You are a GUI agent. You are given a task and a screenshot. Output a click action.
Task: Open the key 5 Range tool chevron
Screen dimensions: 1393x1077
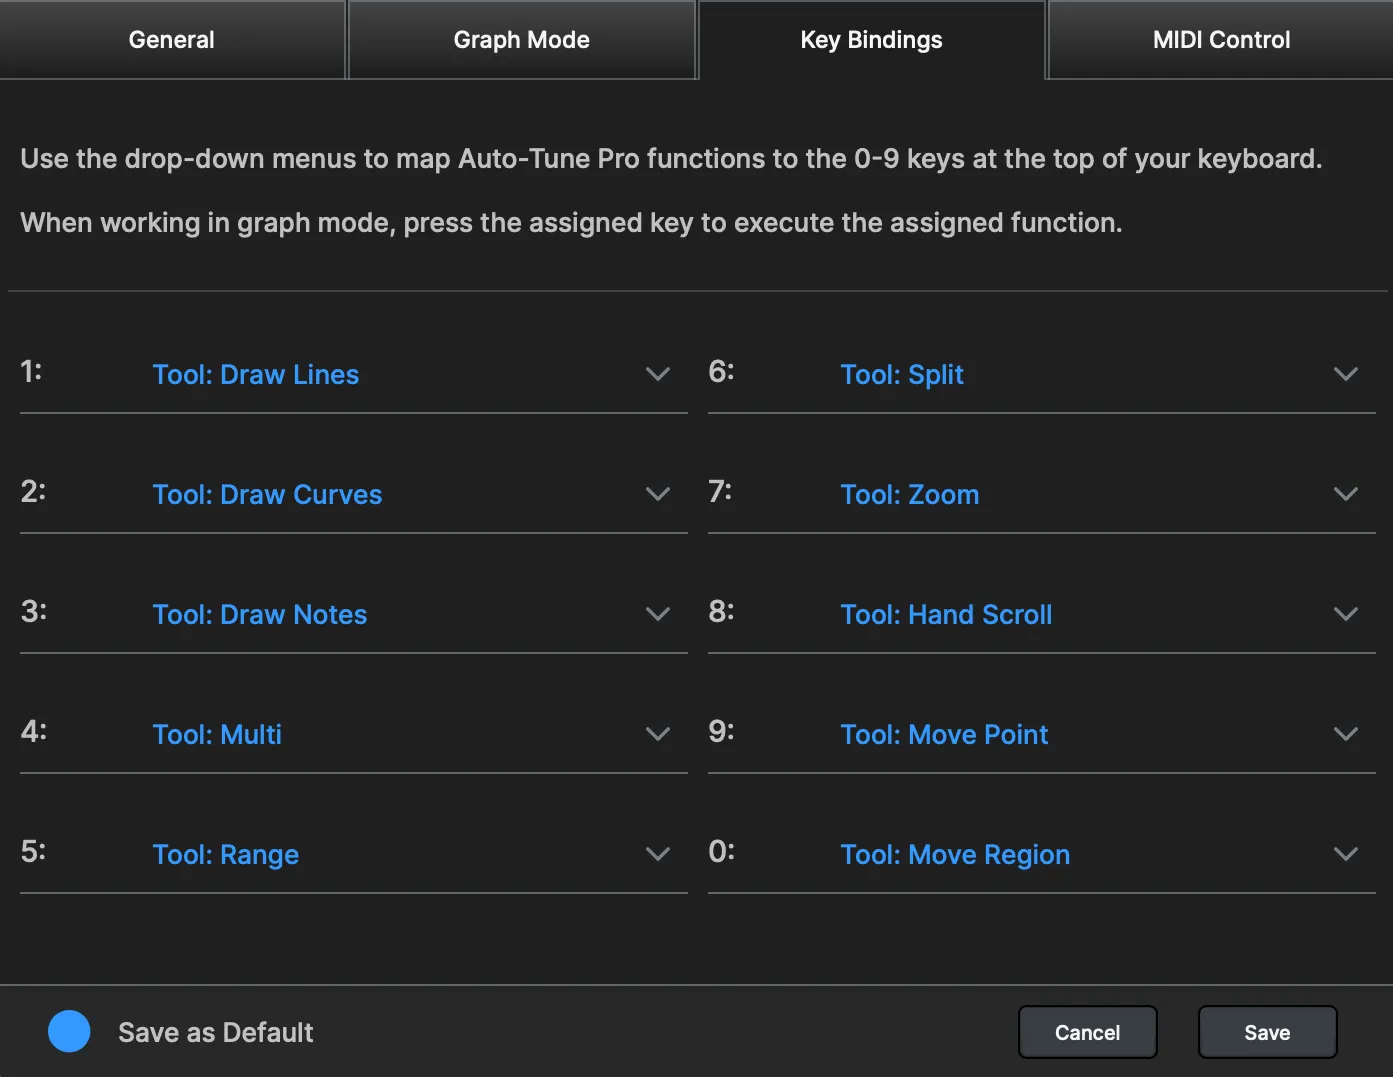click(x=657, y=855)
